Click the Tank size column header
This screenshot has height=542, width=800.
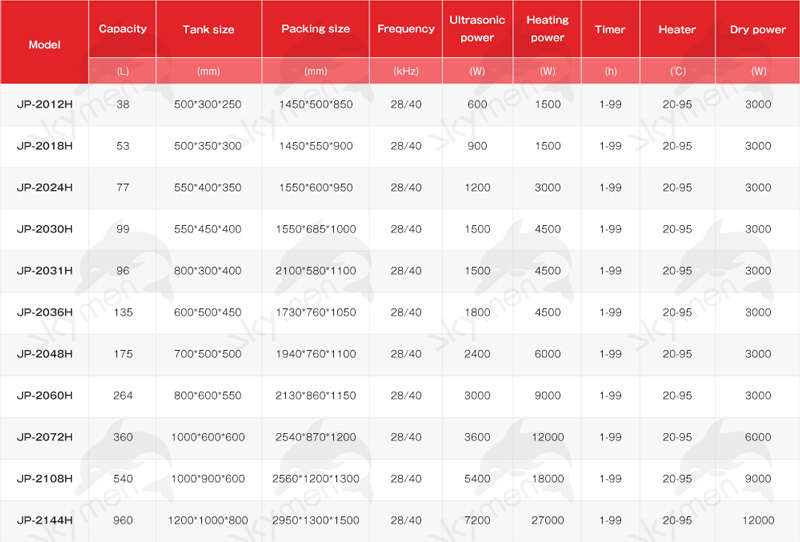[x=208, y=29]
